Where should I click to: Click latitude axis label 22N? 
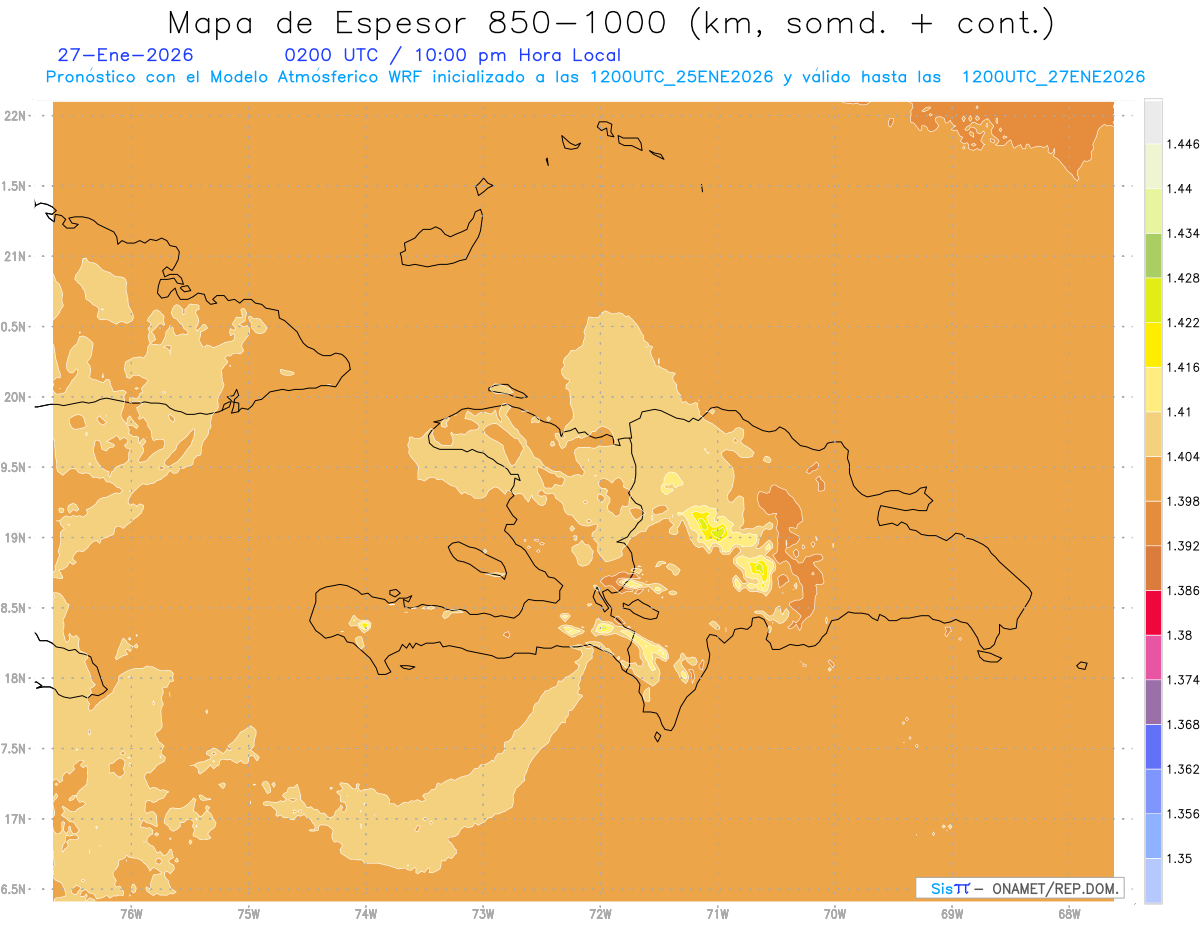pyautogui.click(x=17, y=115)
